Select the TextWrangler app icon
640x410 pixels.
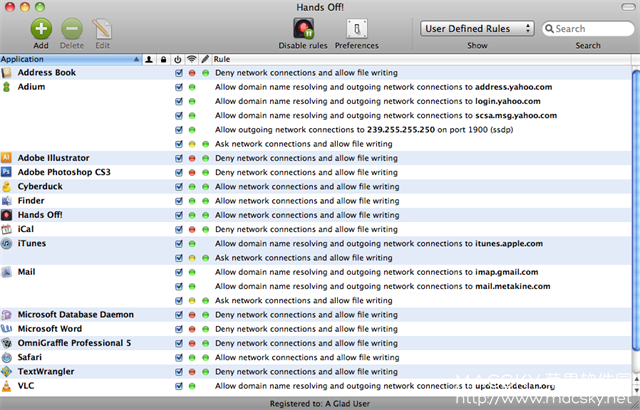click(7, 372)
